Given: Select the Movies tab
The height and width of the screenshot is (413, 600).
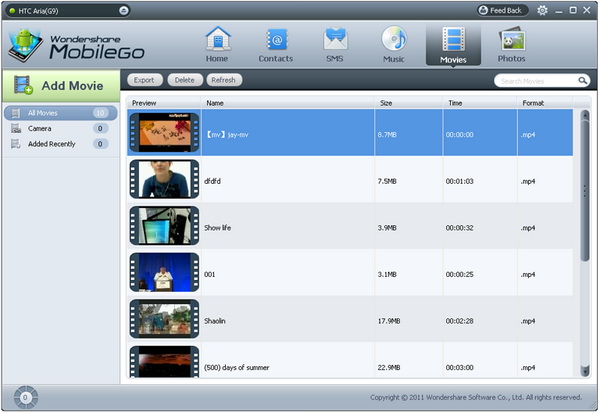Looking at the screenshot, I should (x=453, y=45).
